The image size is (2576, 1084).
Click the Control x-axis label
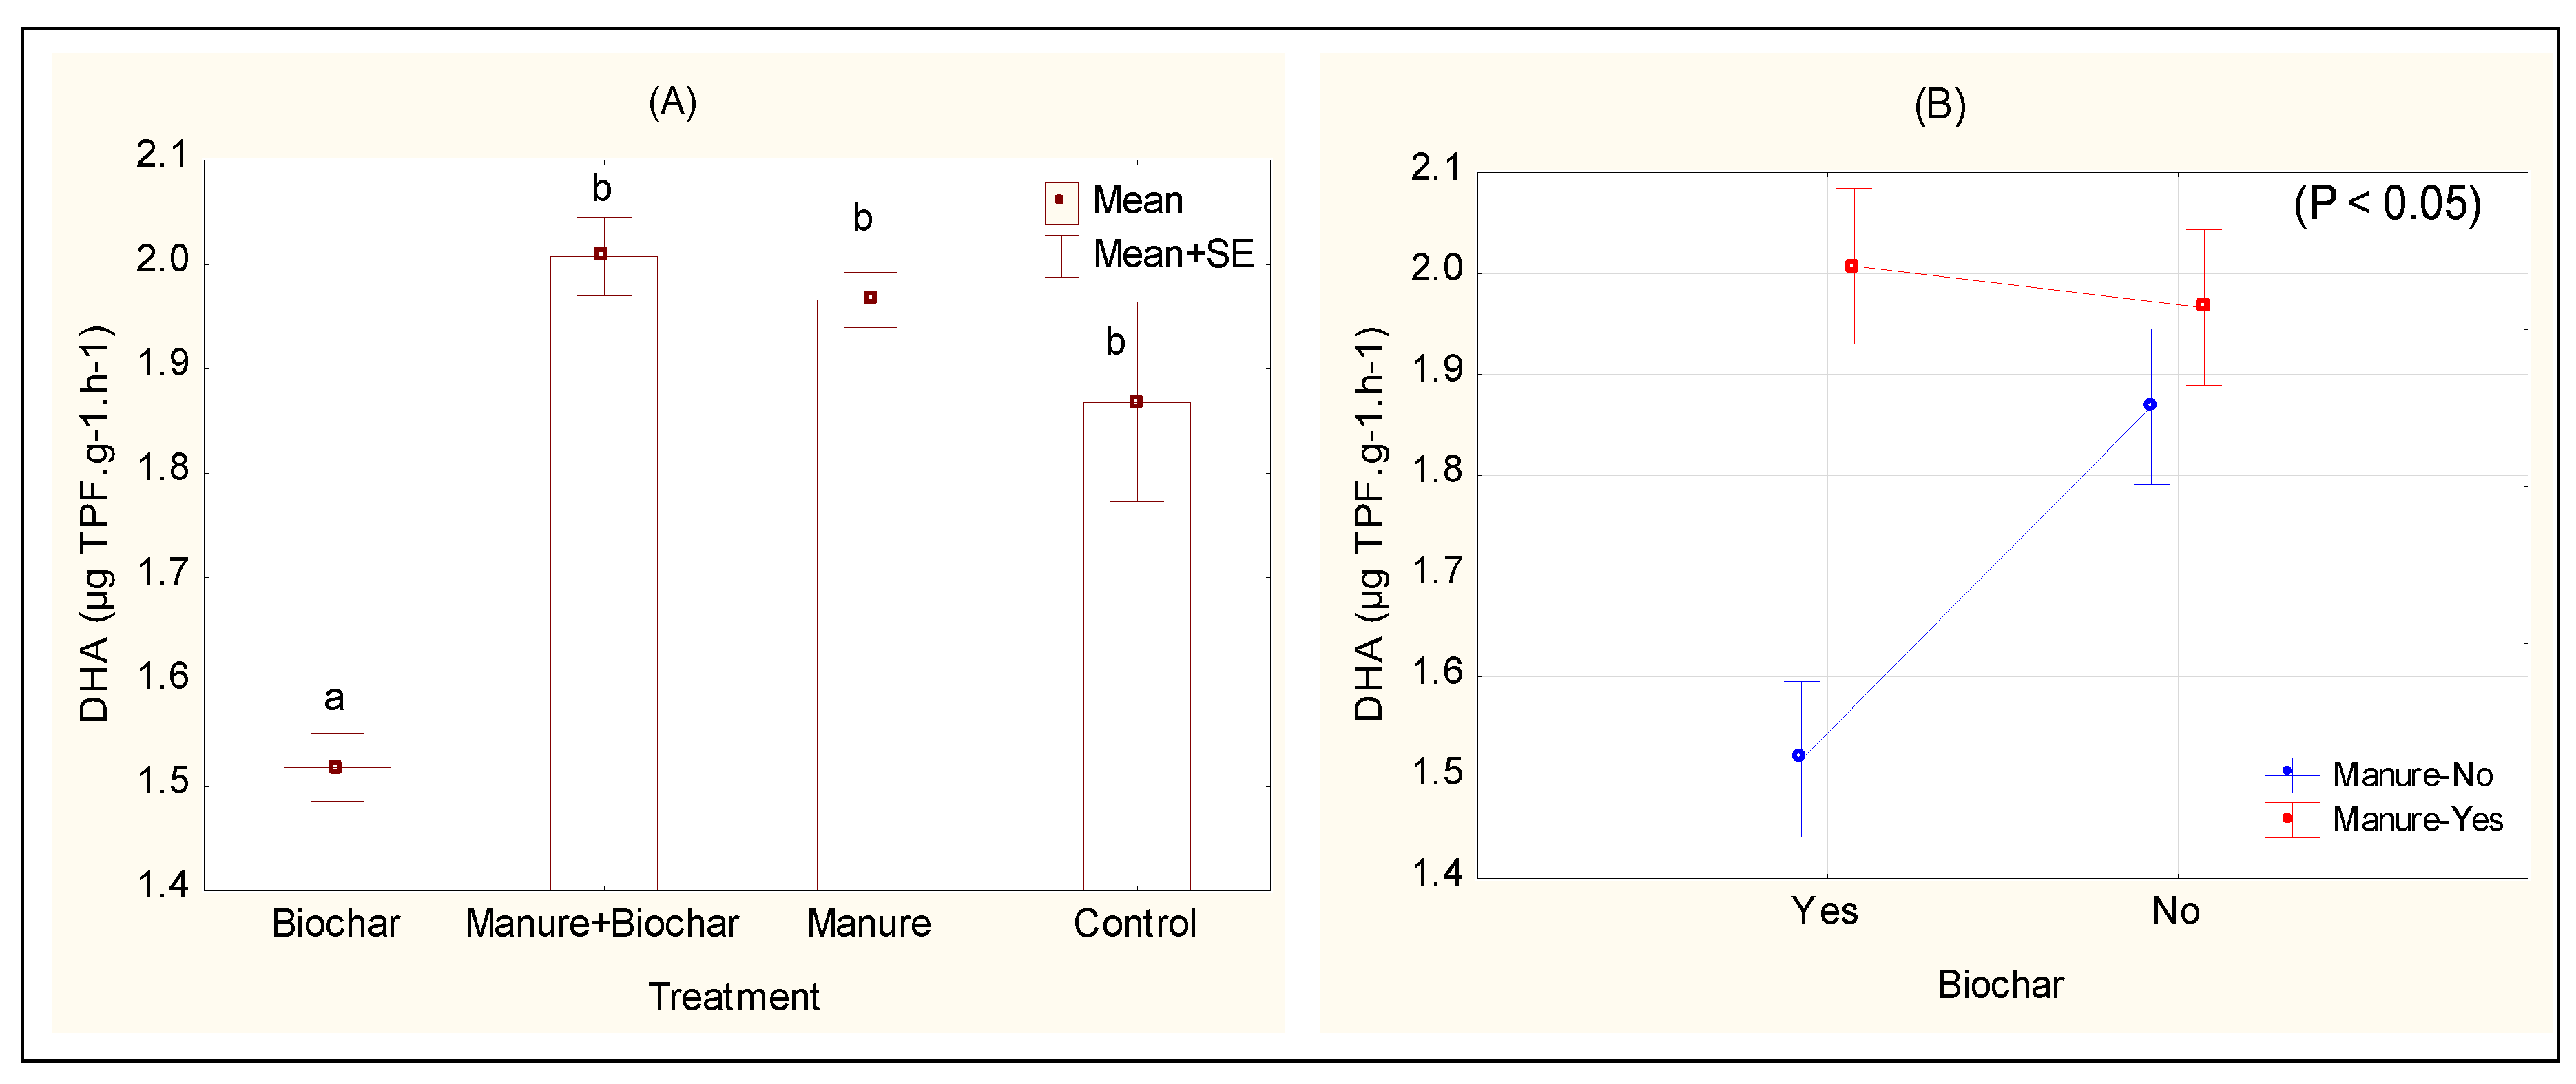(x=1135, y=923)
